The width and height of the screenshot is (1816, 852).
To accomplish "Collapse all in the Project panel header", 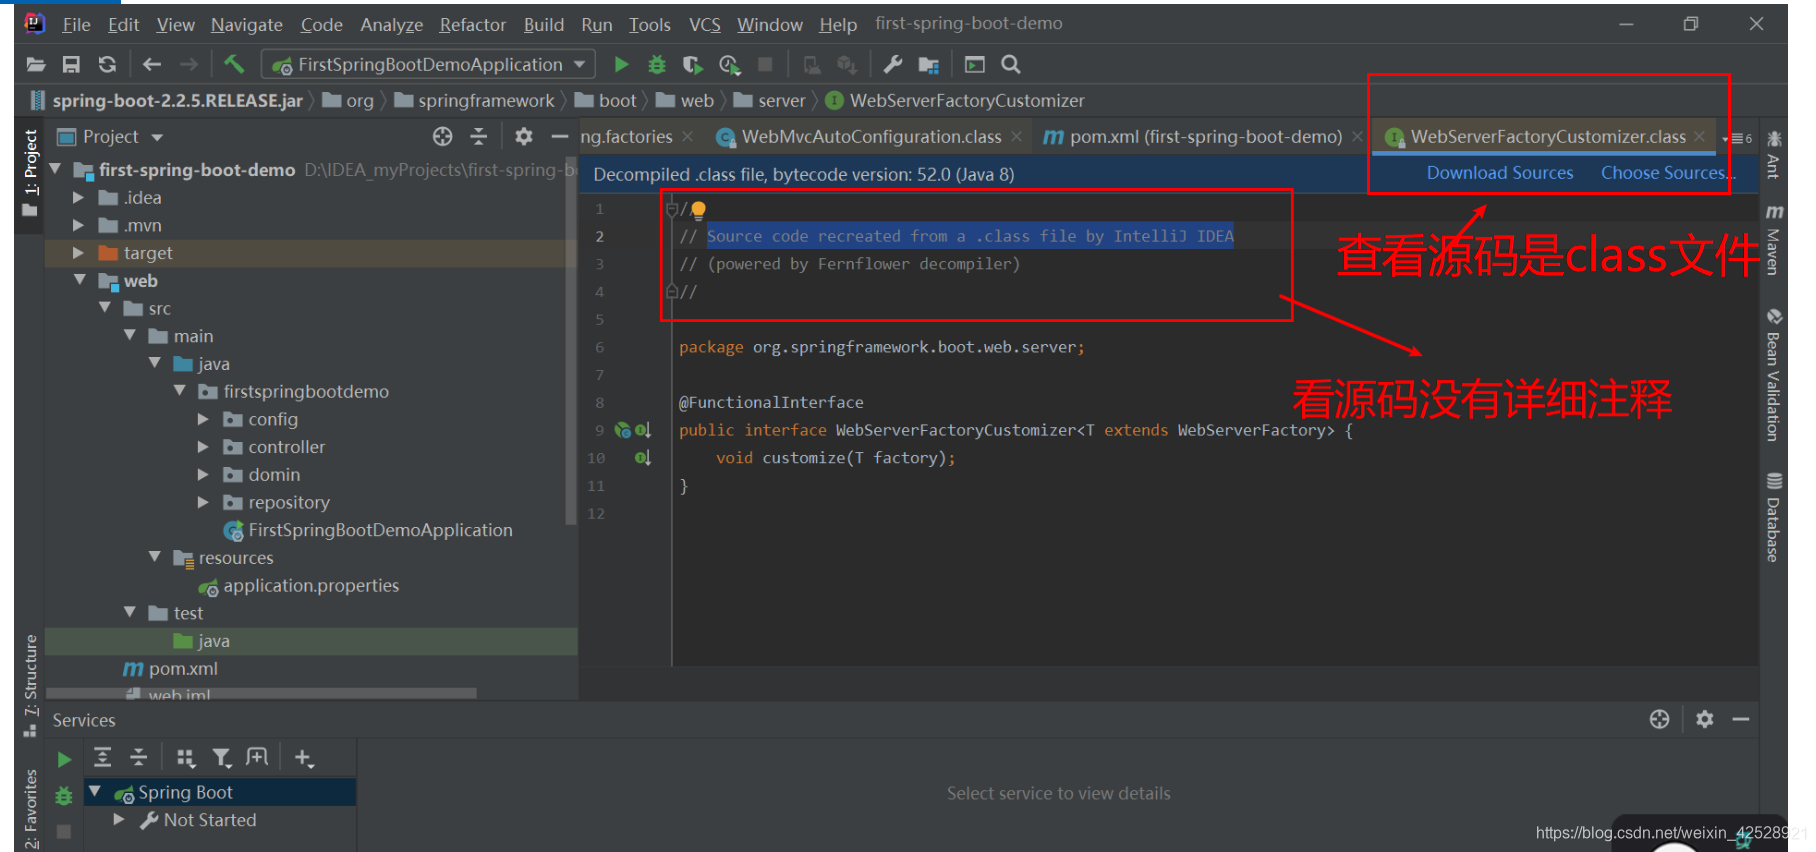I will coord(479,136).
